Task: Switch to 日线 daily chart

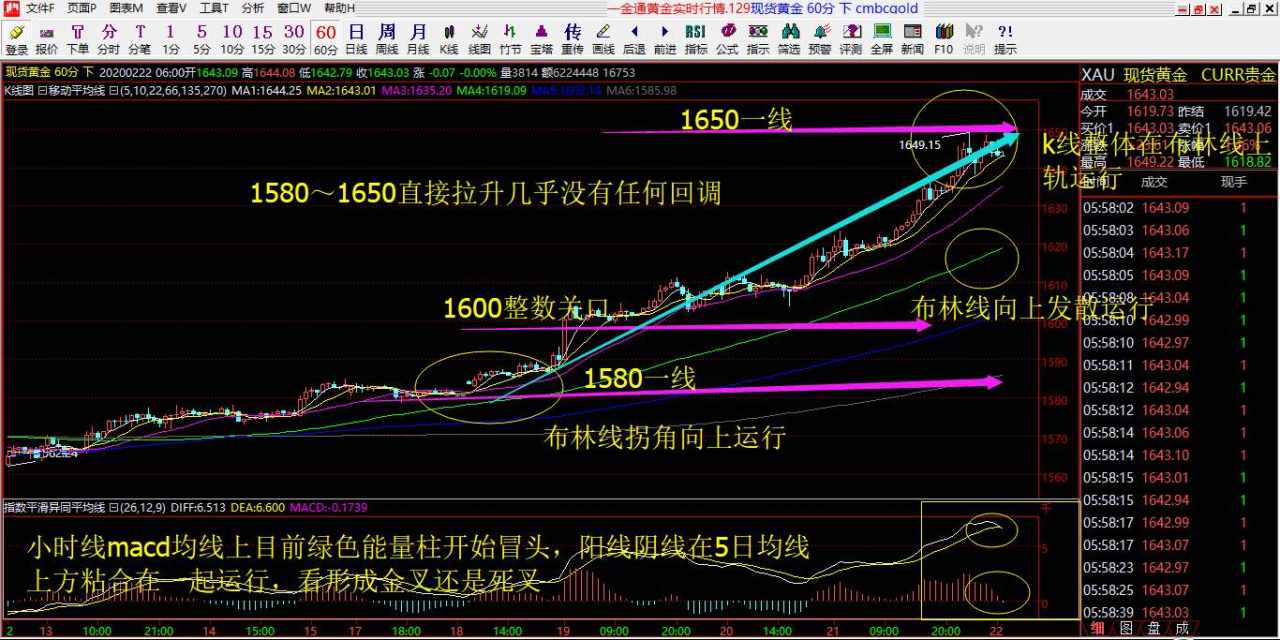Action: pyautogui.click(x=356, y=39)
